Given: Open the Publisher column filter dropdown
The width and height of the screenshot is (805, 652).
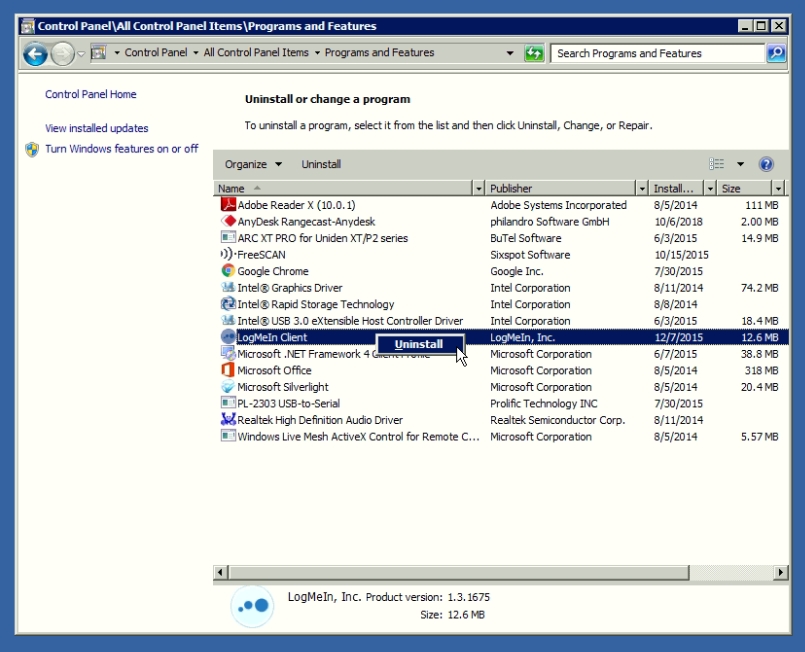Looking at the screenshot, I should pyautogui.click(x=642, y=188).
